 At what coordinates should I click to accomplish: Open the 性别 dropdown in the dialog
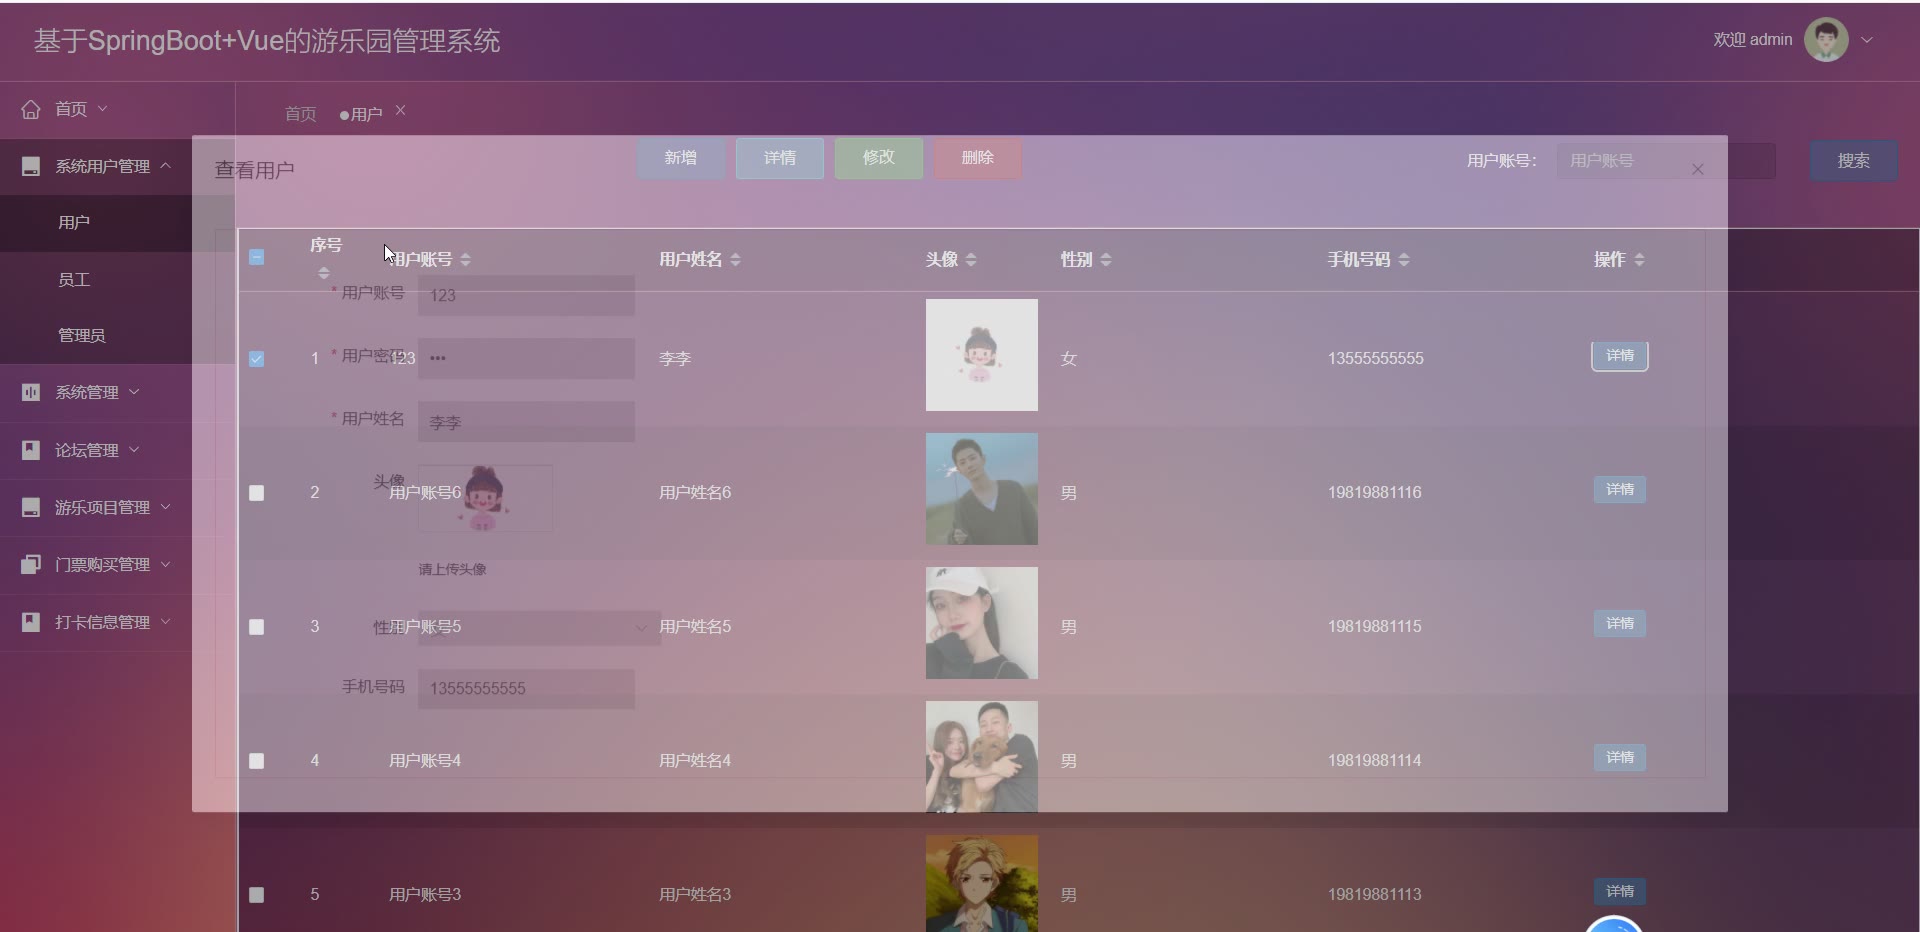coord(539,628)
